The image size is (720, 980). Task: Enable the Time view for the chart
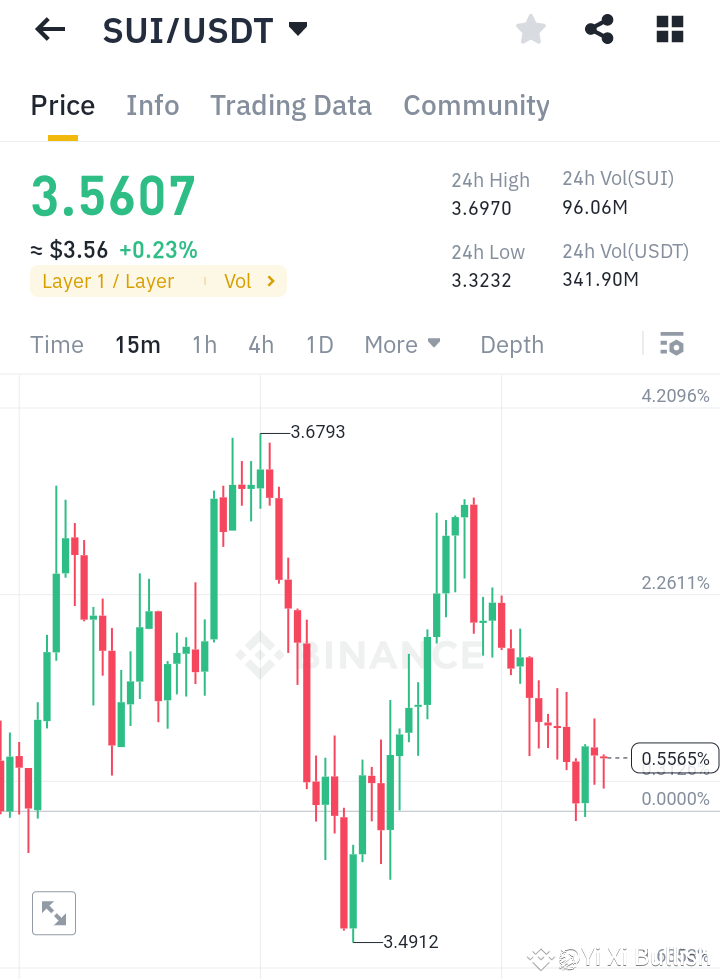coord(56,344)
